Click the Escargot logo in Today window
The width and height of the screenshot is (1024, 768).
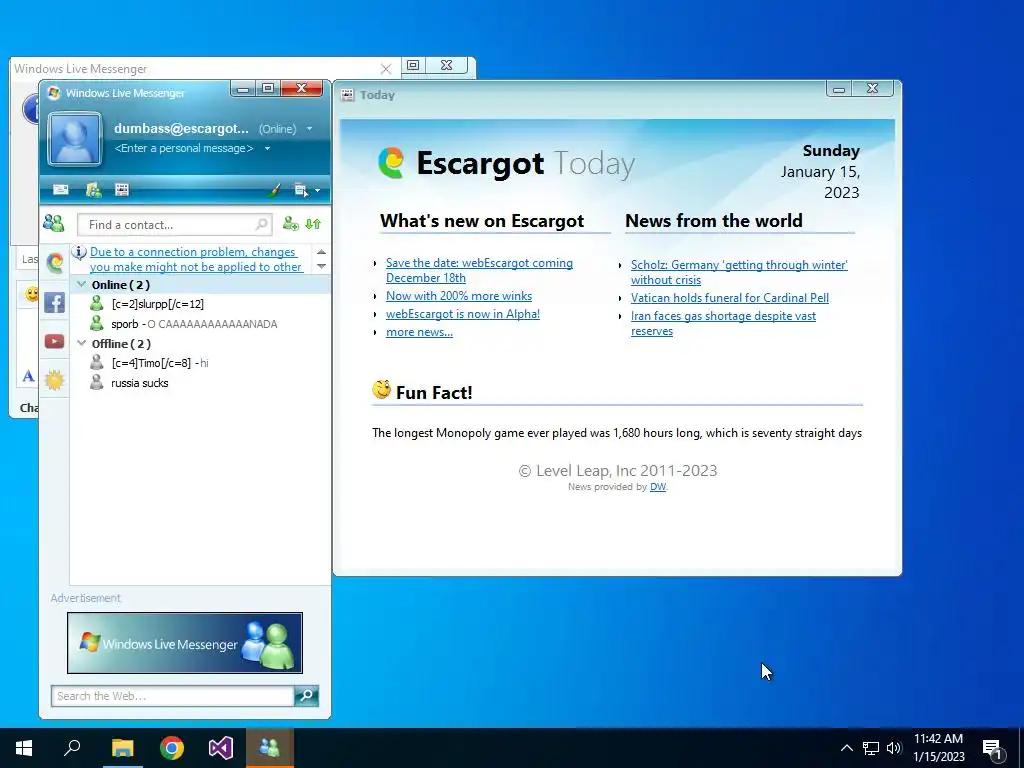391,163
